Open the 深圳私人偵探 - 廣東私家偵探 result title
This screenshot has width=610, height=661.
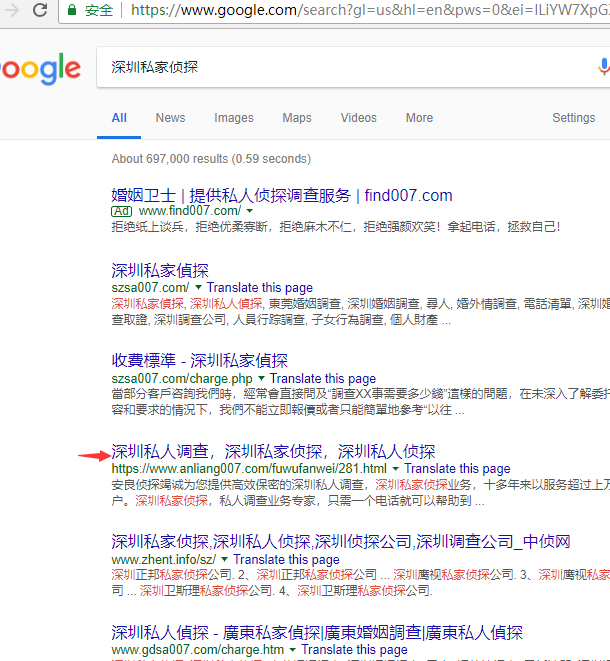(317, 632)
